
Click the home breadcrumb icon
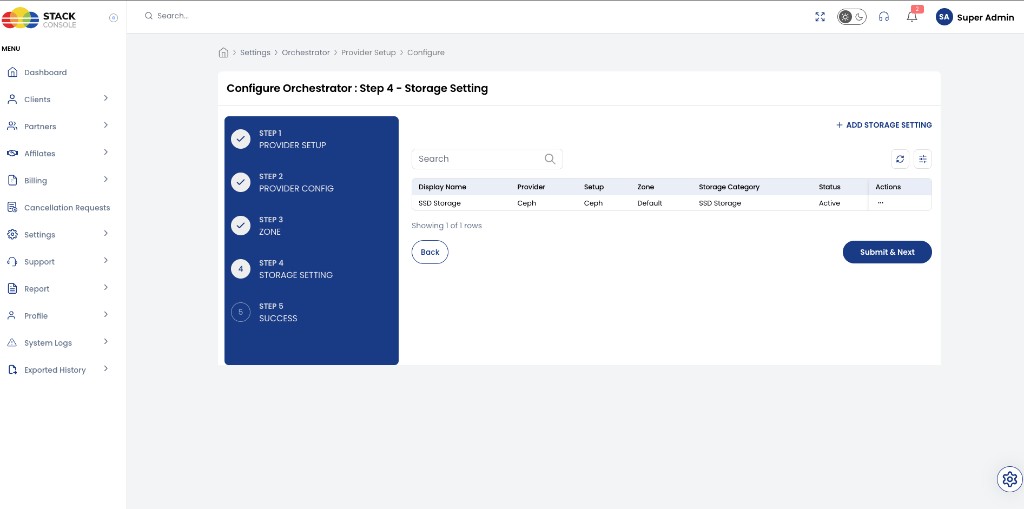tap(223, 52)
